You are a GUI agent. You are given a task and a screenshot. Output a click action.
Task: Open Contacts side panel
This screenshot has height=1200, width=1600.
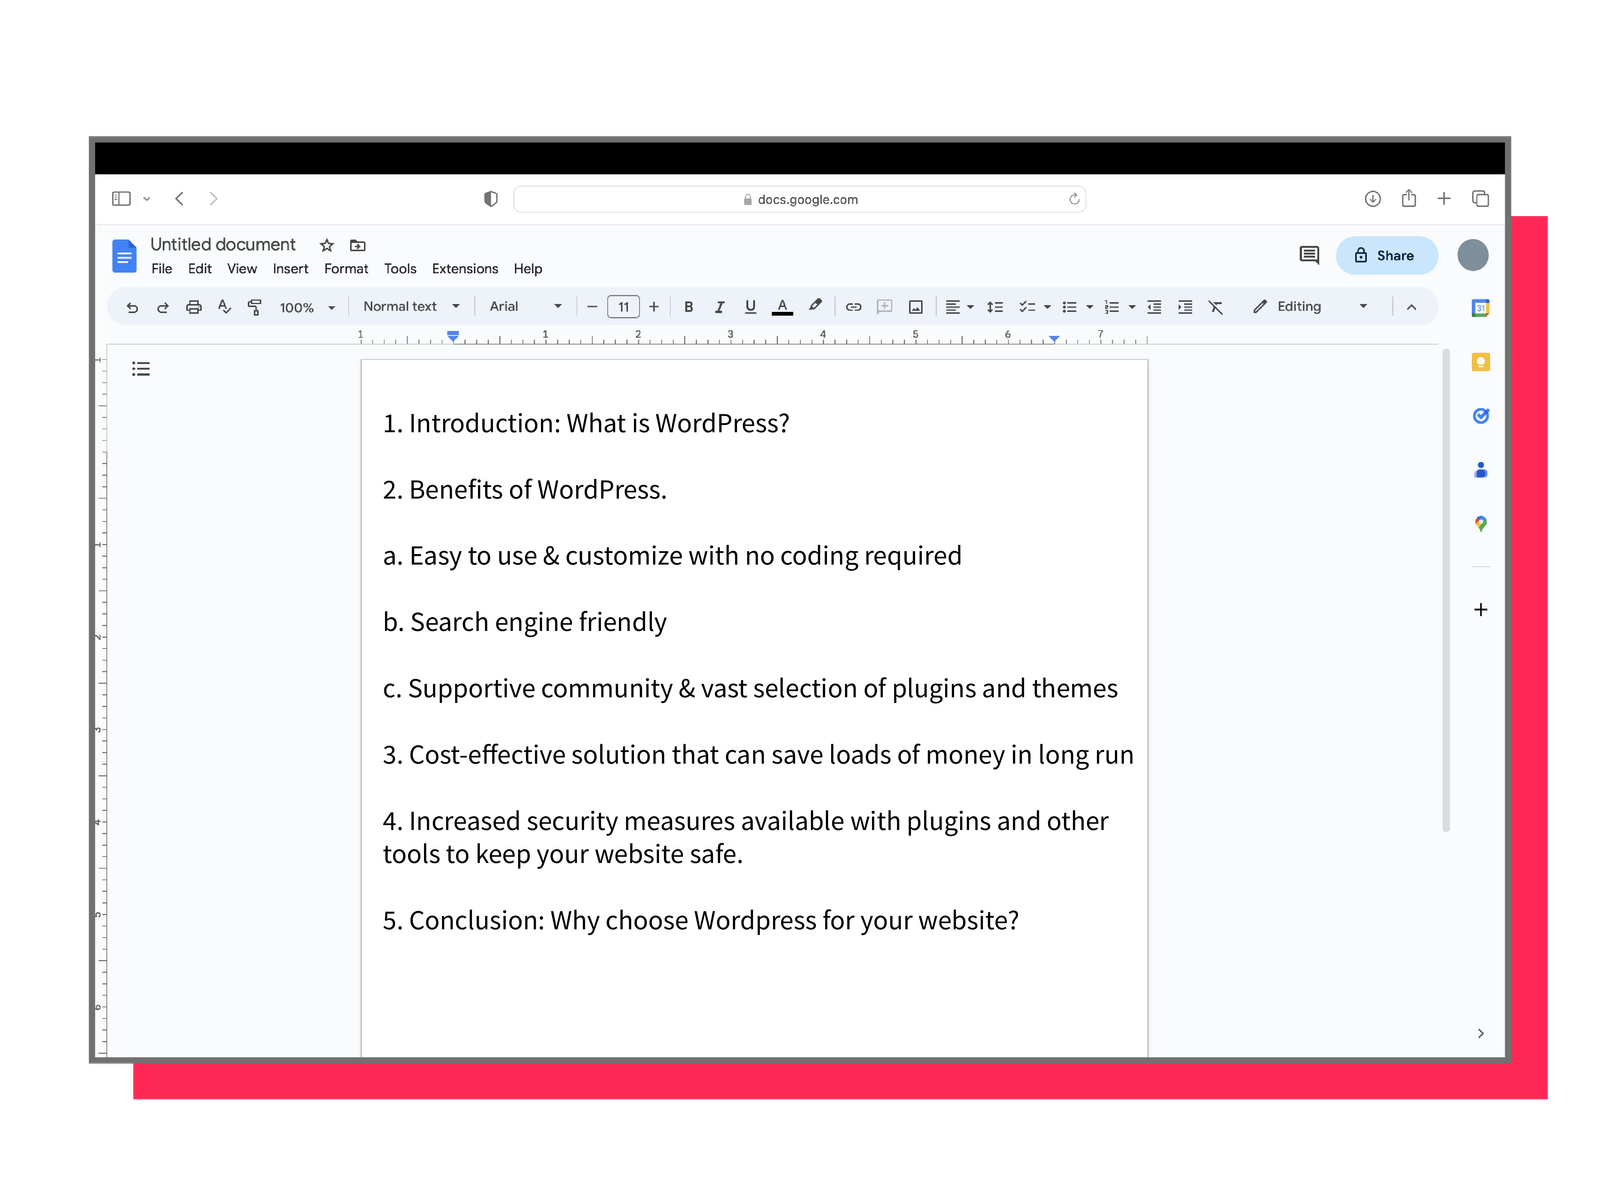[1481, 470]
